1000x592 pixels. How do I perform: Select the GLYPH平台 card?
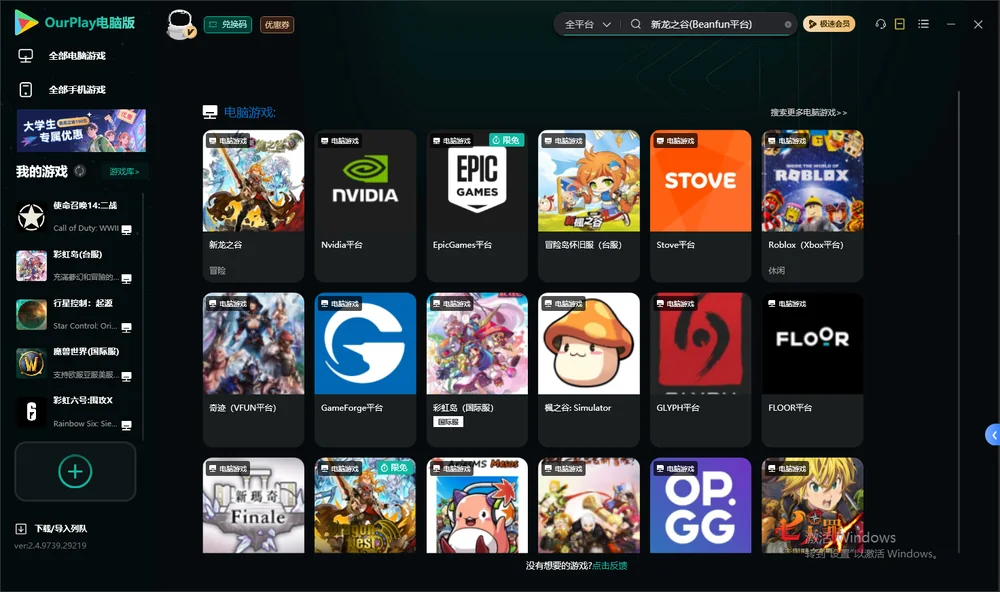point(701,369)
